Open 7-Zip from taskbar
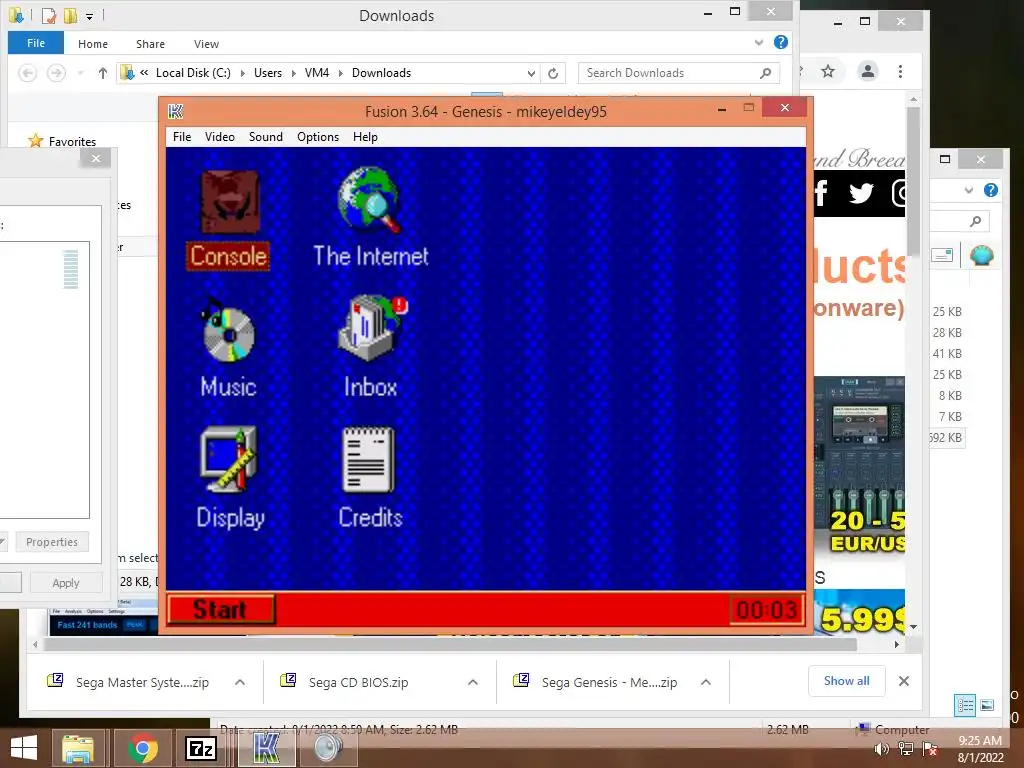 click(x=201, y=748)
